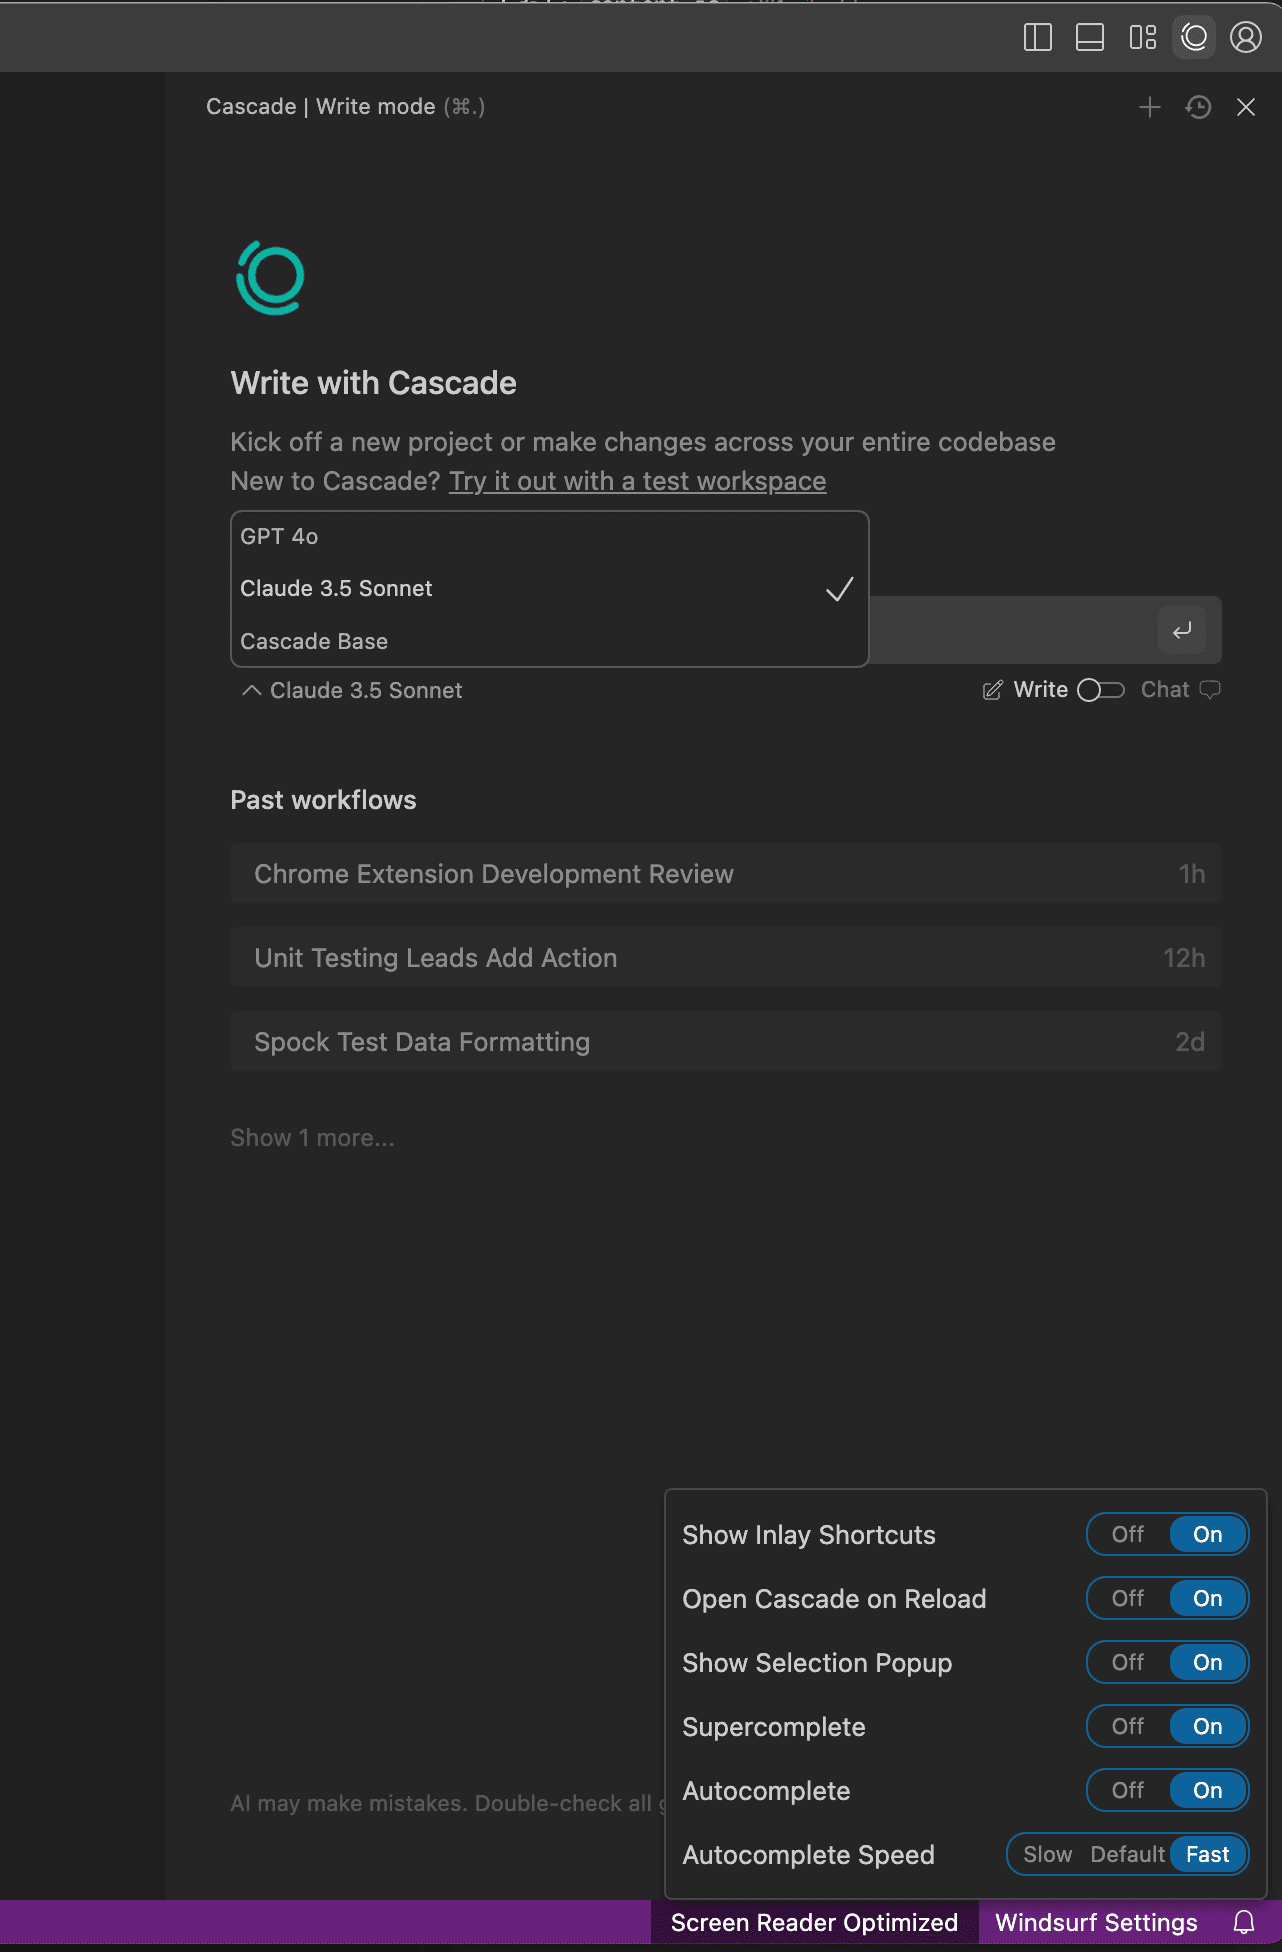This screenshot has height=1952, width=1282.
Task: Toggle the bottom panel layout icon
Action: click(1090, 38)
